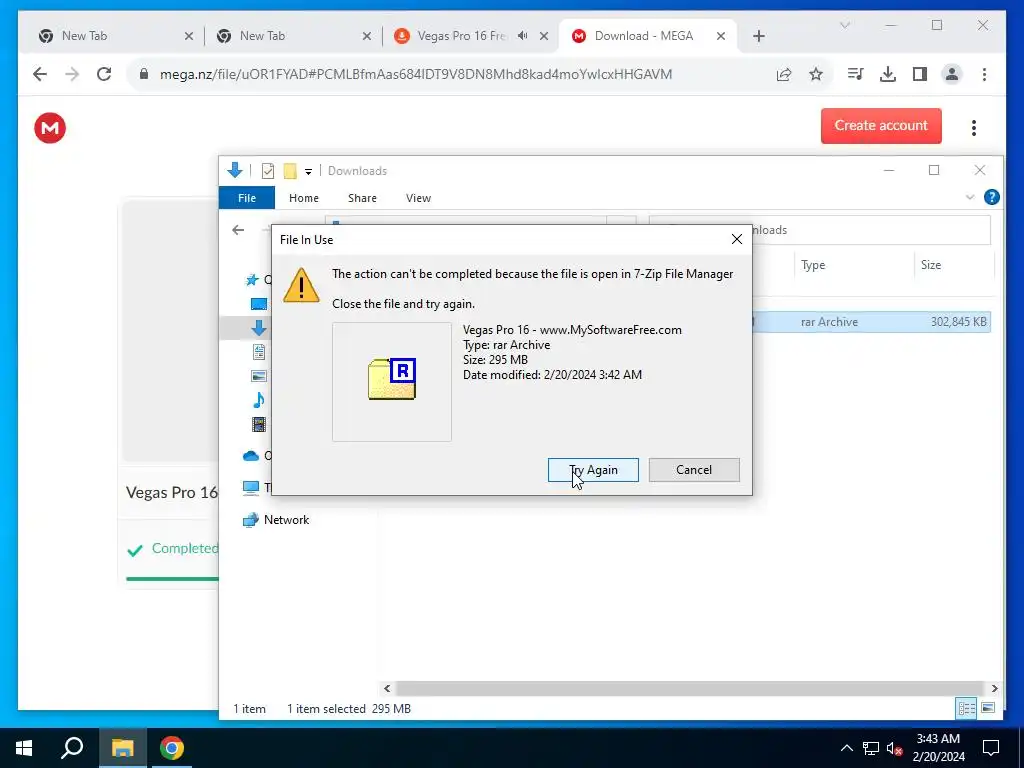Select Downloads in navigation pane
Viewport: 1024px width, 768px height.
(259, 328)
